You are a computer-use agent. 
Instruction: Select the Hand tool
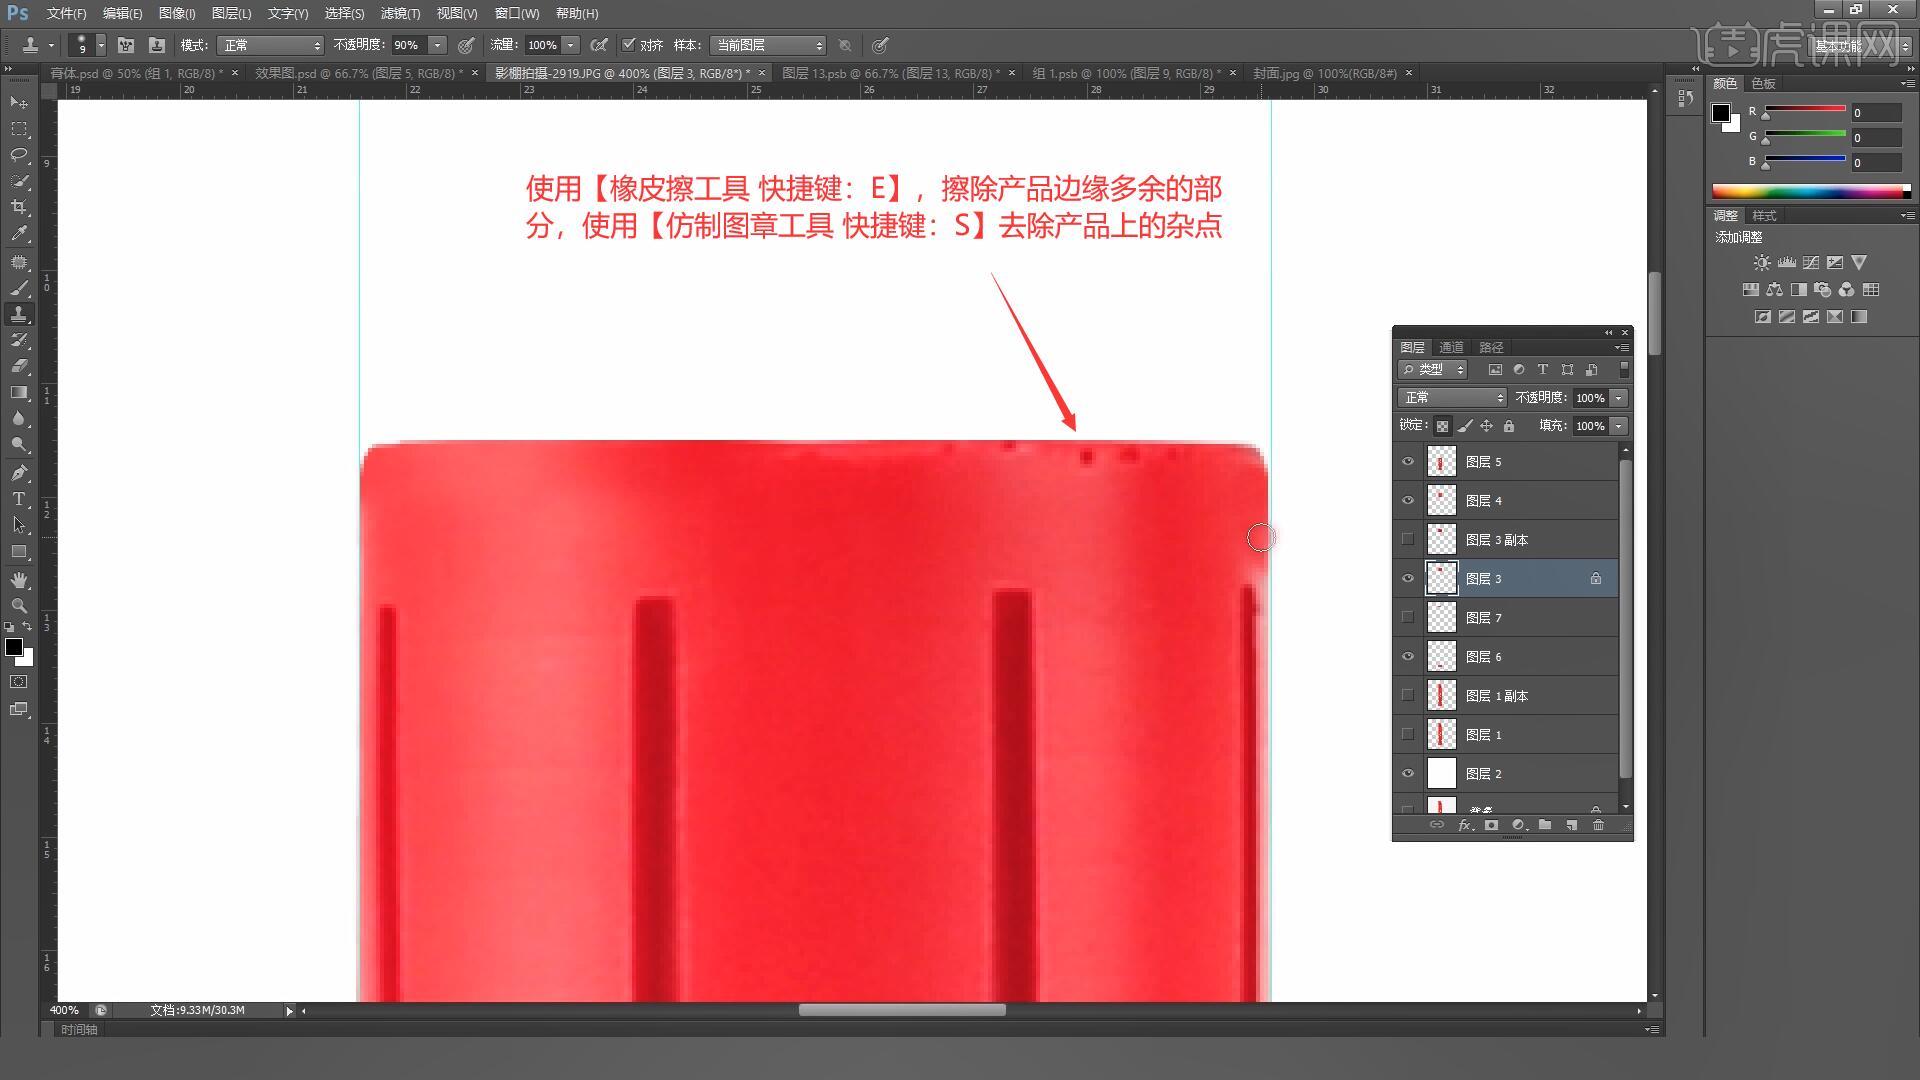tap(19, 580)
